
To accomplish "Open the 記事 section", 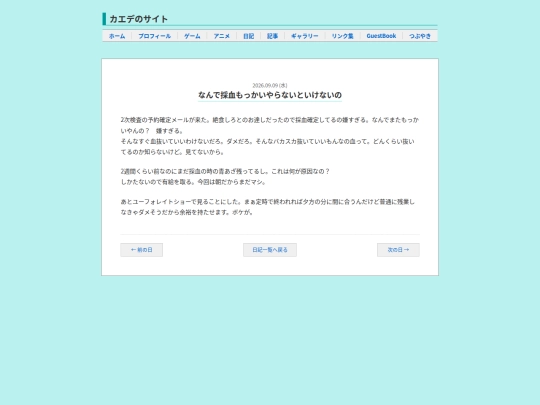I will click(272, 36).
